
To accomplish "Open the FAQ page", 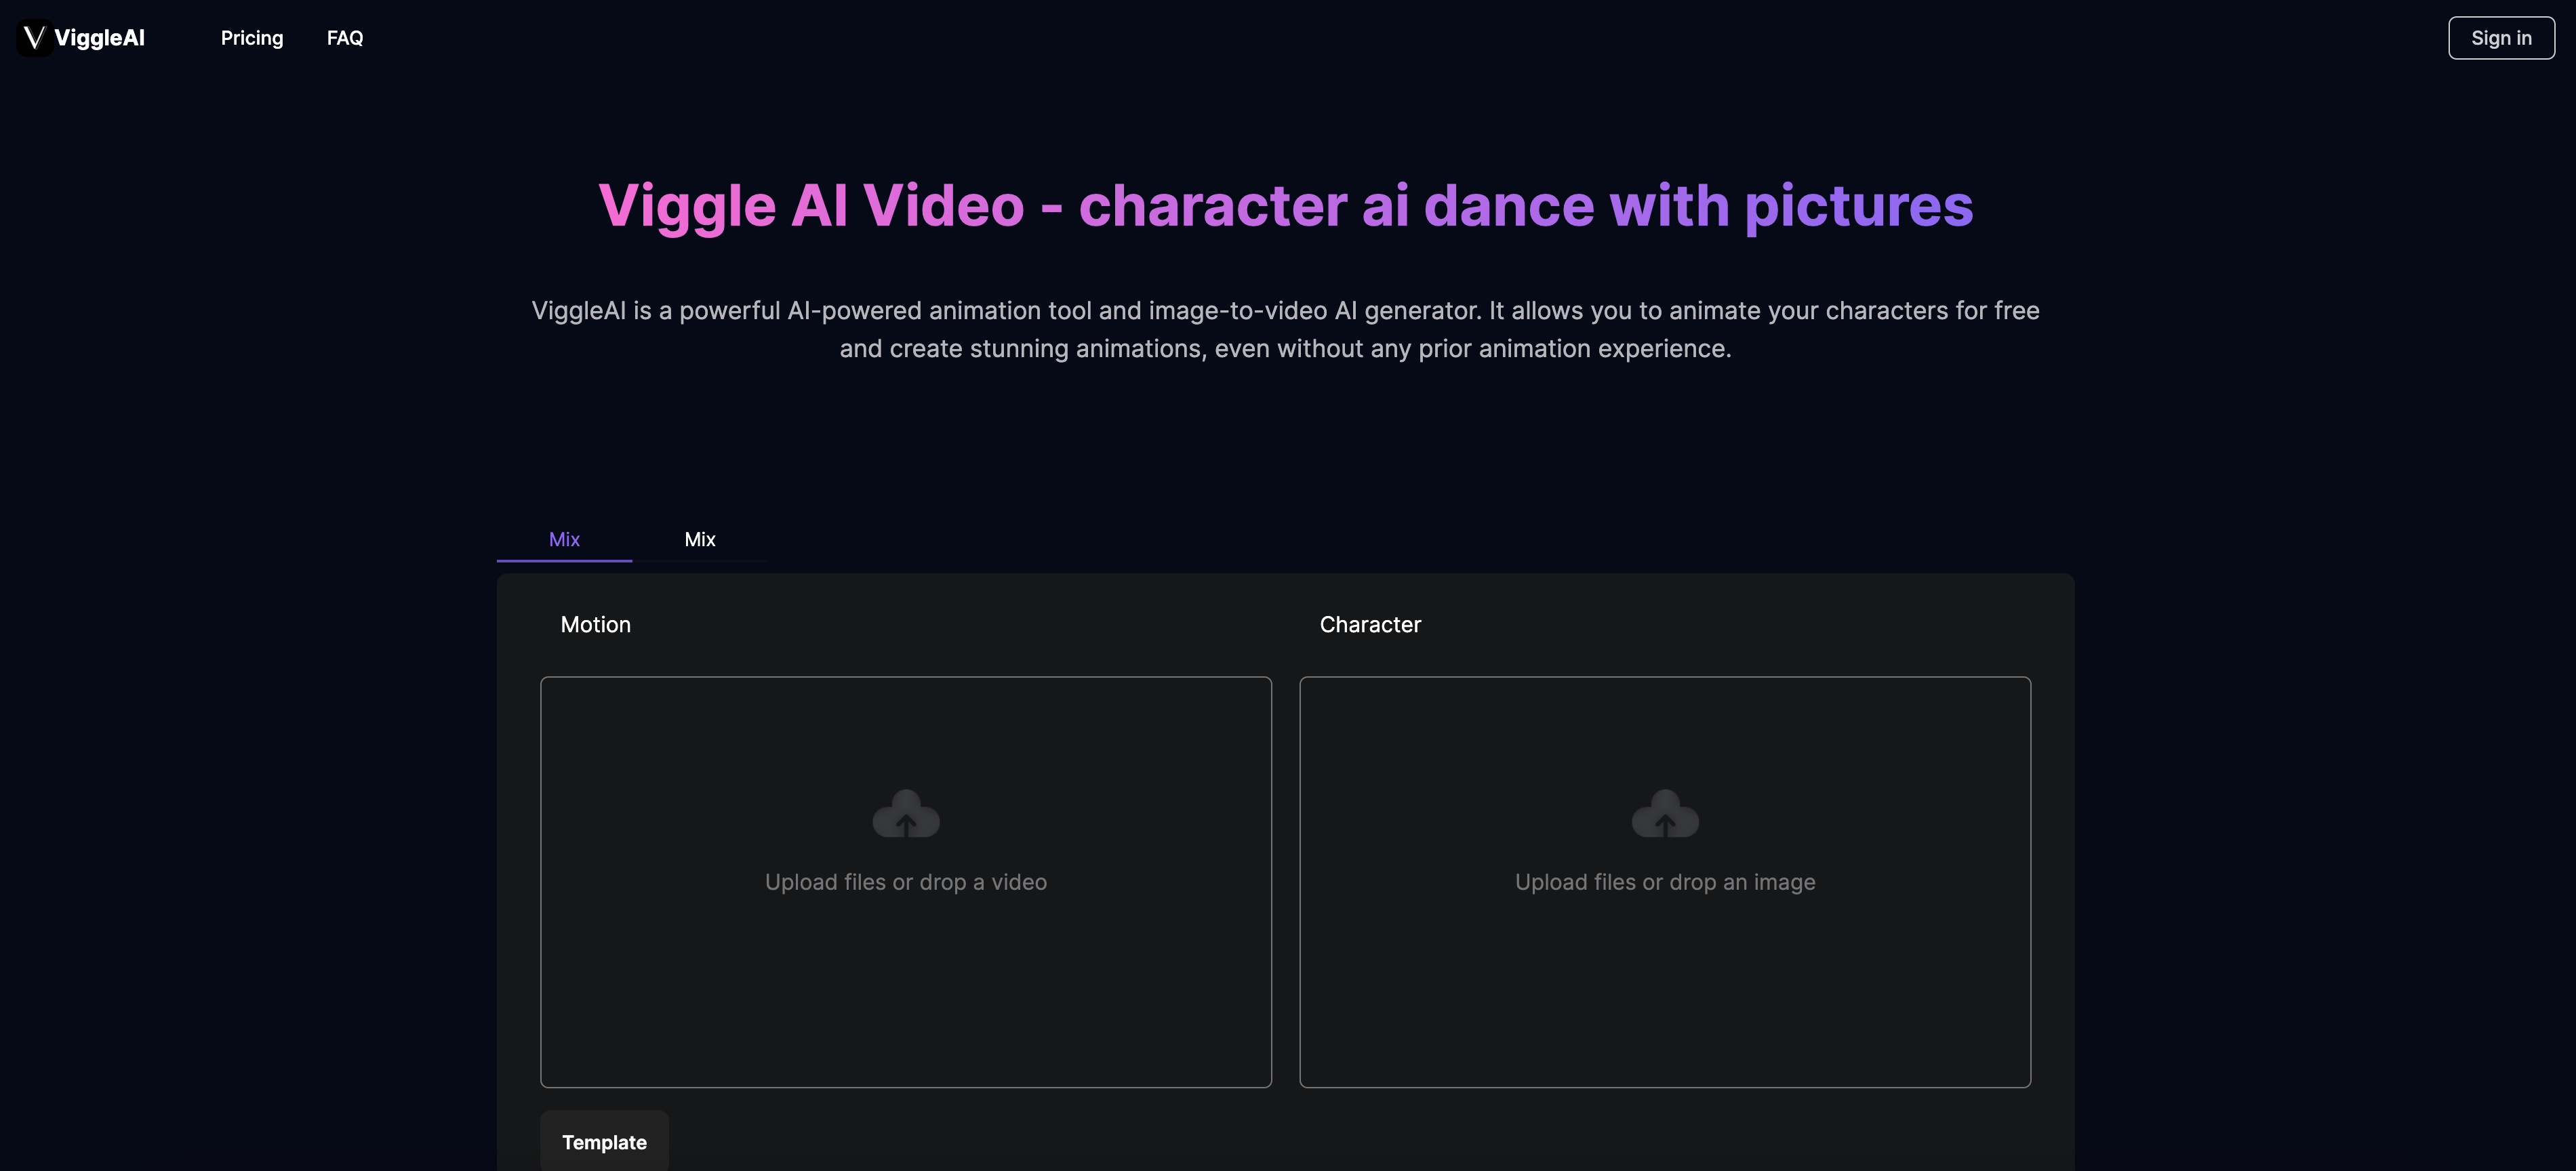I will point(345,38).
